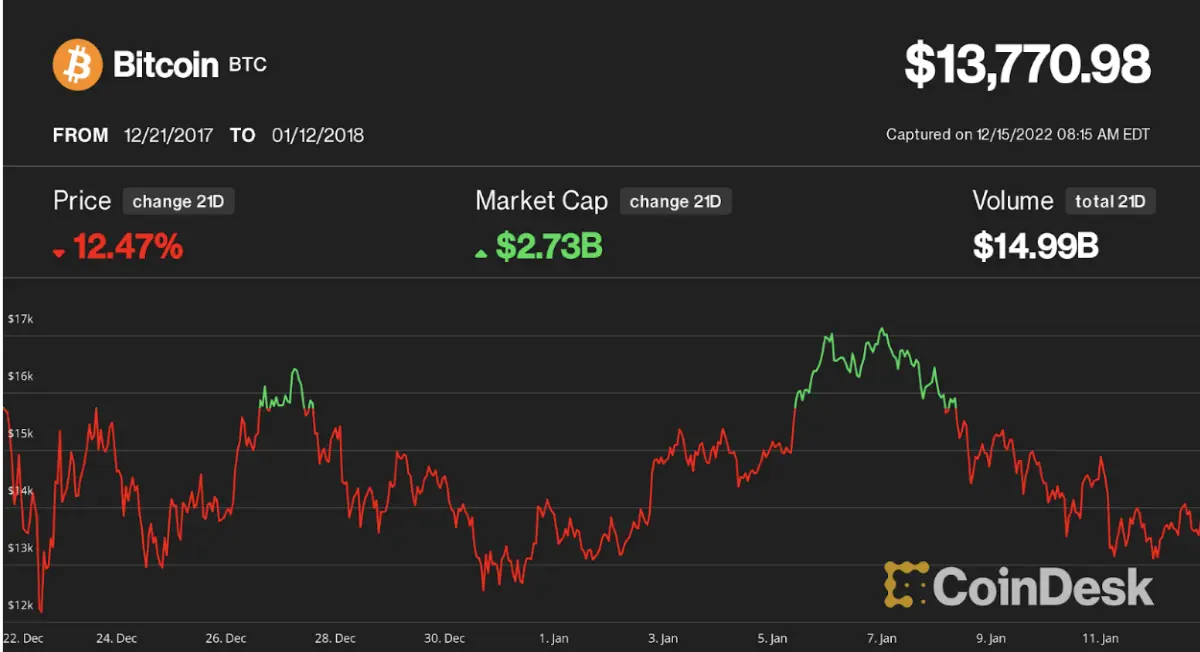Viewport: 1200px width, 652px height.
Task: Click the Volume label
Action: [1013, 201]
